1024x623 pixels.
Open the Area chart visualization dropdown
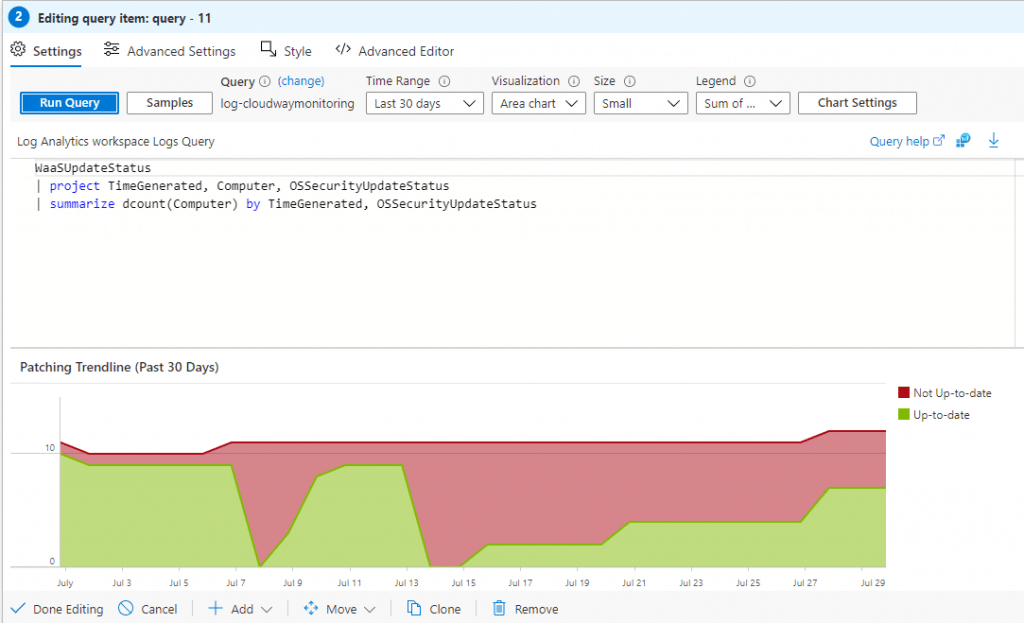point(539,103)
